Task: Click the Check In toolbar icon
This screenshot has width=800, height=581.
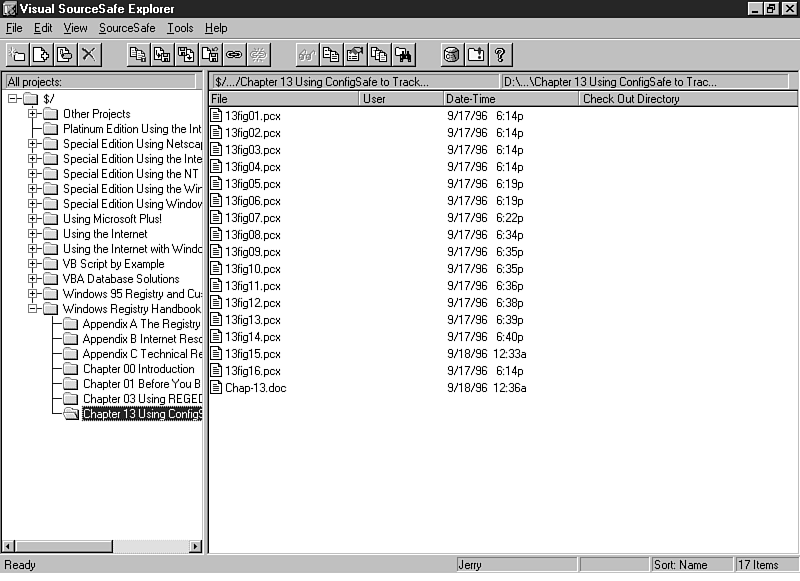Action: coord(186,55)
